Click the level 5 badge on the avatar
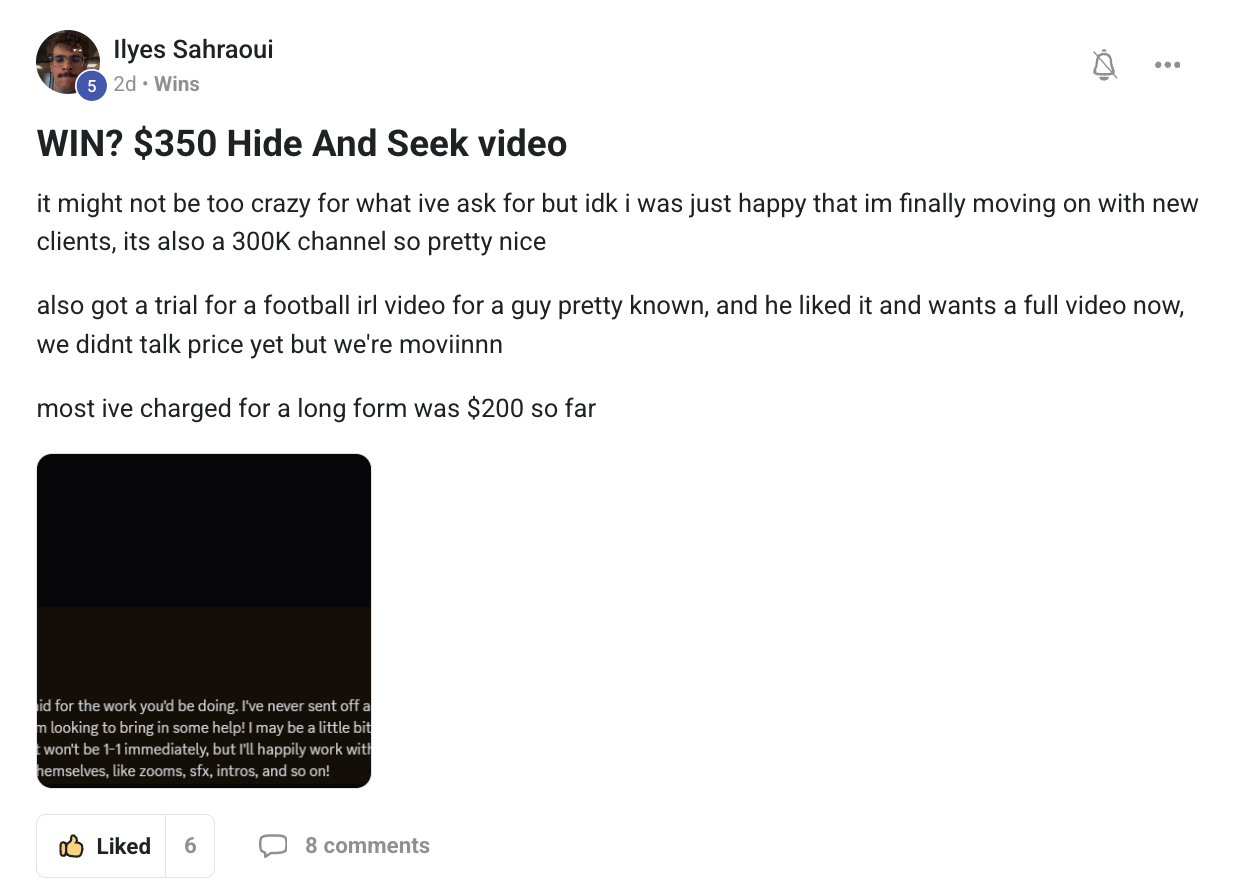The width and height of the screenshot is (1238, 896). pyautogui.click(x=91, y=87)
